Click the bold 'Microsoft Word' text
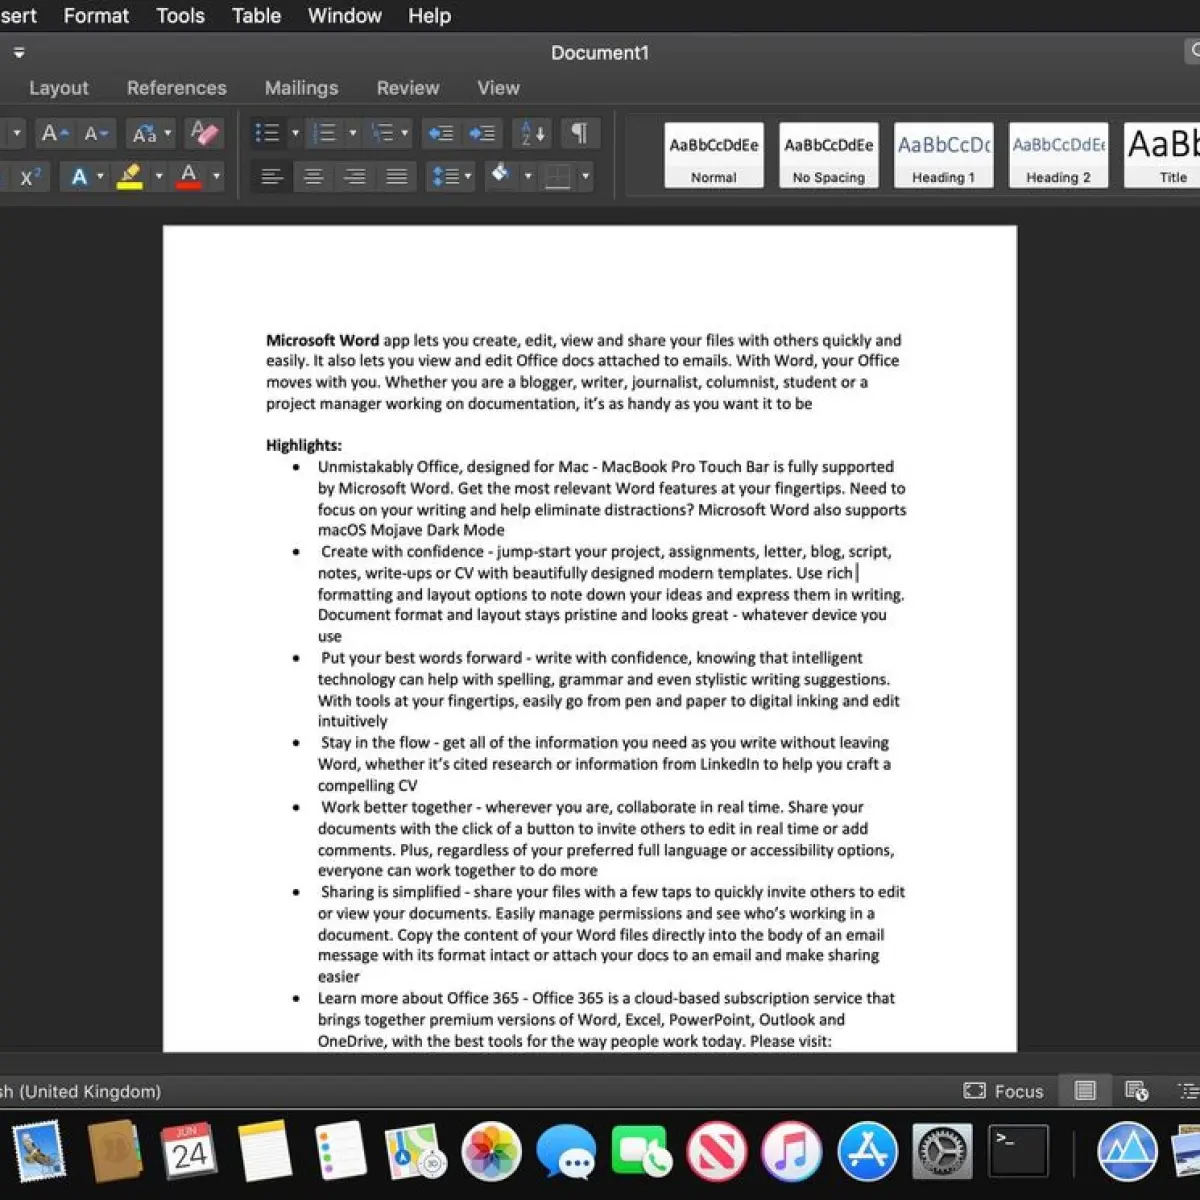This screenshot has height=1200, width=1200. click(x=322, y=340)
